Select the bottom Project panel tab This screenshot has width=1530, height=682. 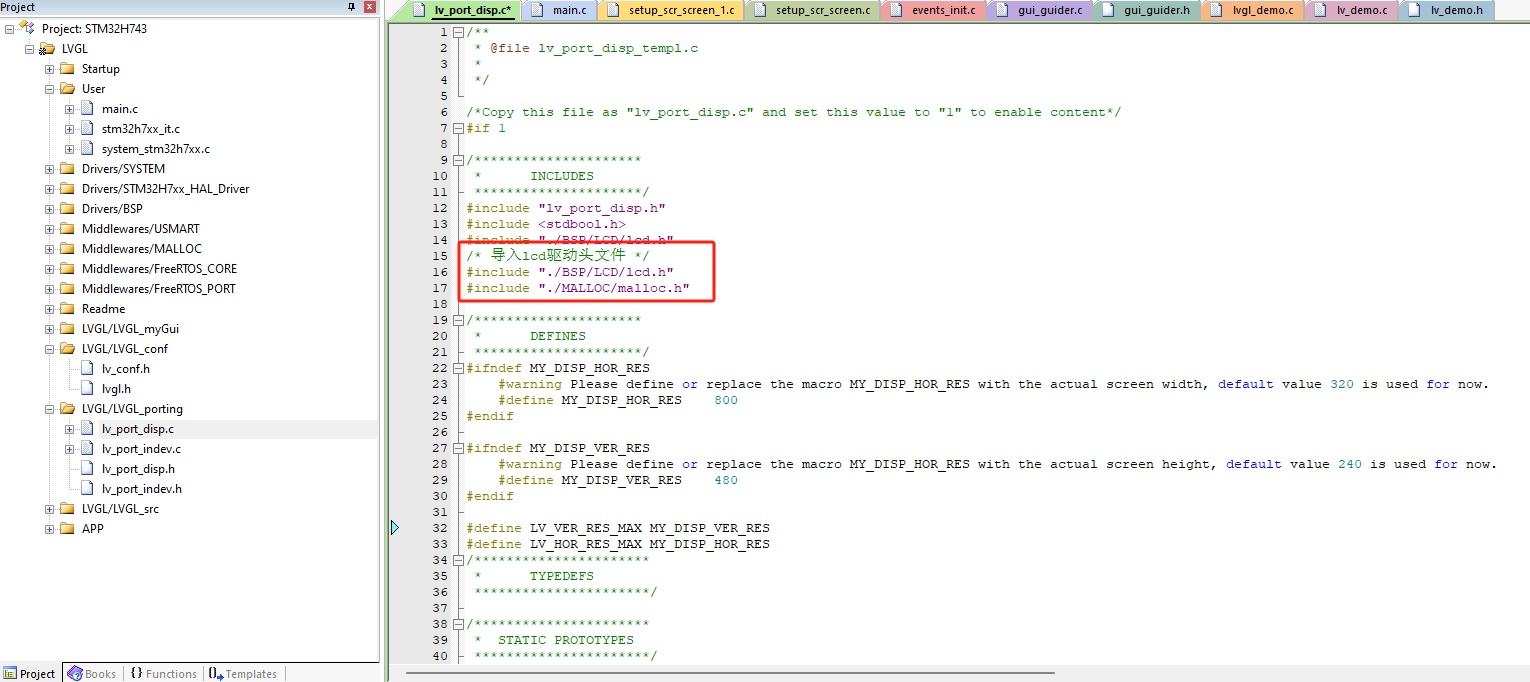(x=30, y=673)
